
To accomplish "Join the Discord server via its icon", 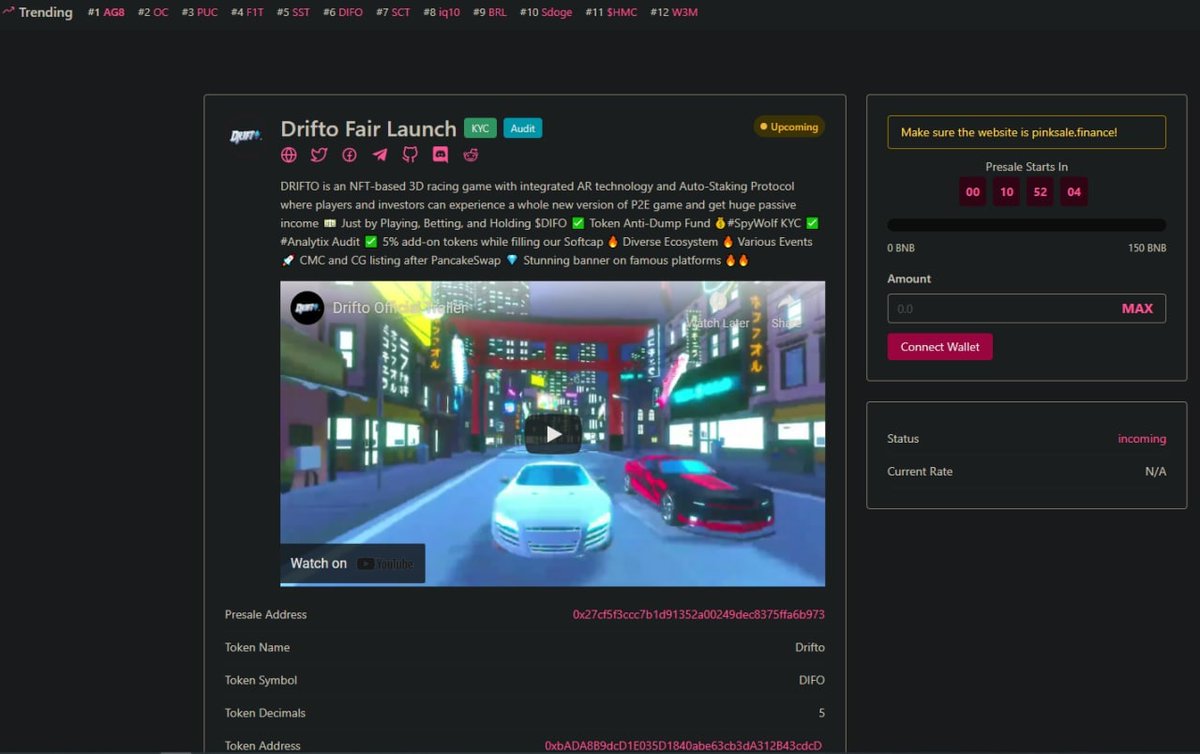I will point(440,155).
